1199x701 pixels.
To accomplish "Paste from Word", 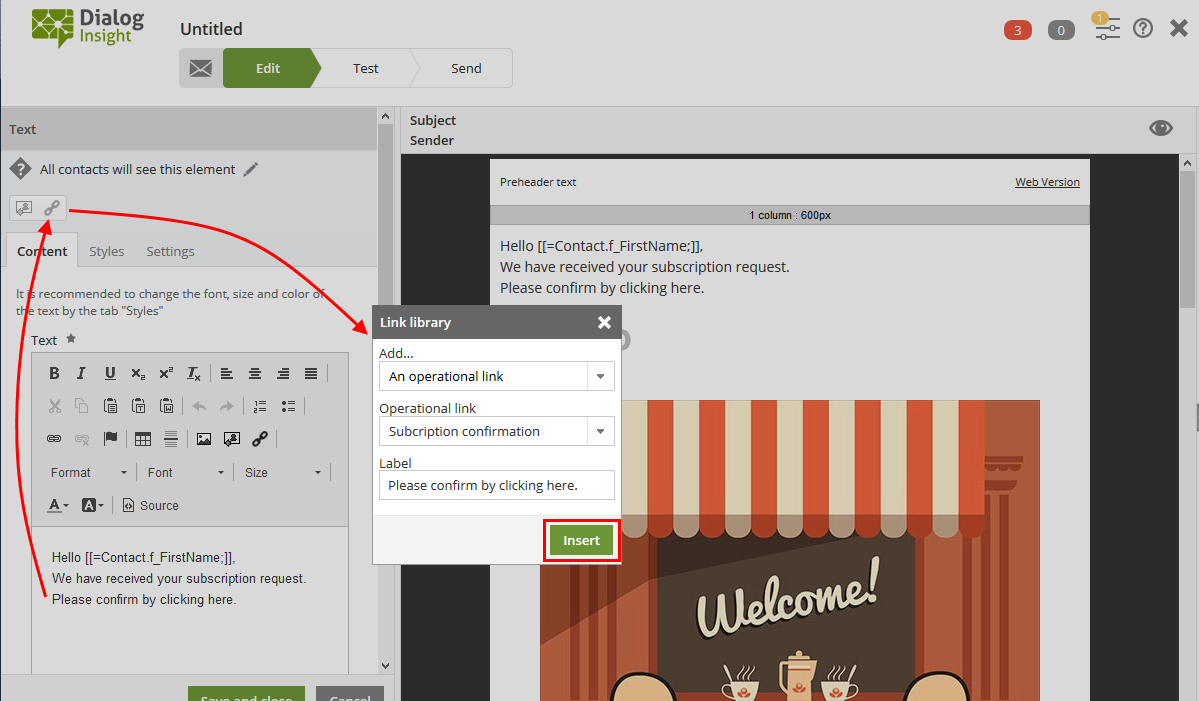I will click(167, 406).
